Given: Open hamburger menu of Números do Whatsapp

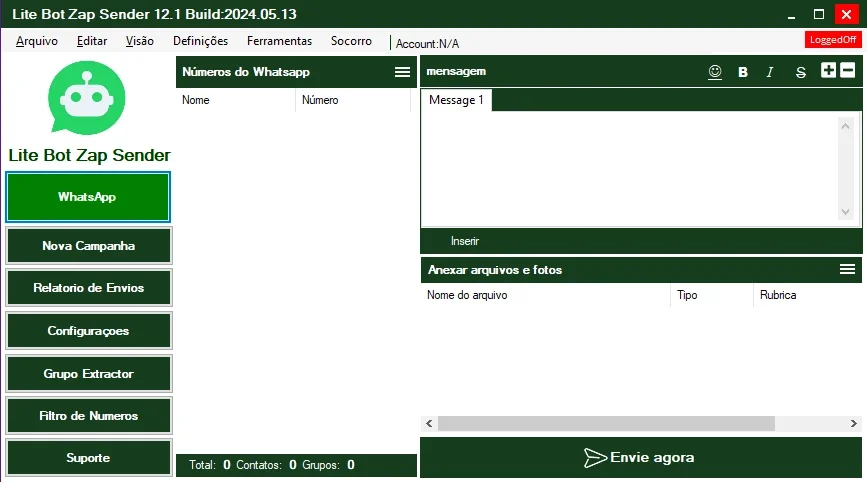Looking at the screenshot, I should [403, 72].
